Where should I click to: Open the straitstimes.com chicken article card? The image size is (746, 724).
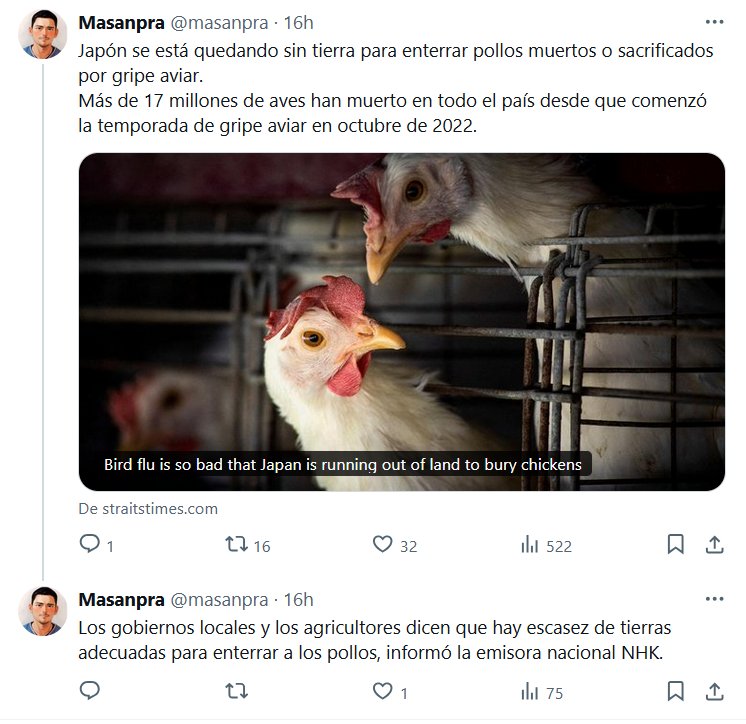tap(402, 322)
